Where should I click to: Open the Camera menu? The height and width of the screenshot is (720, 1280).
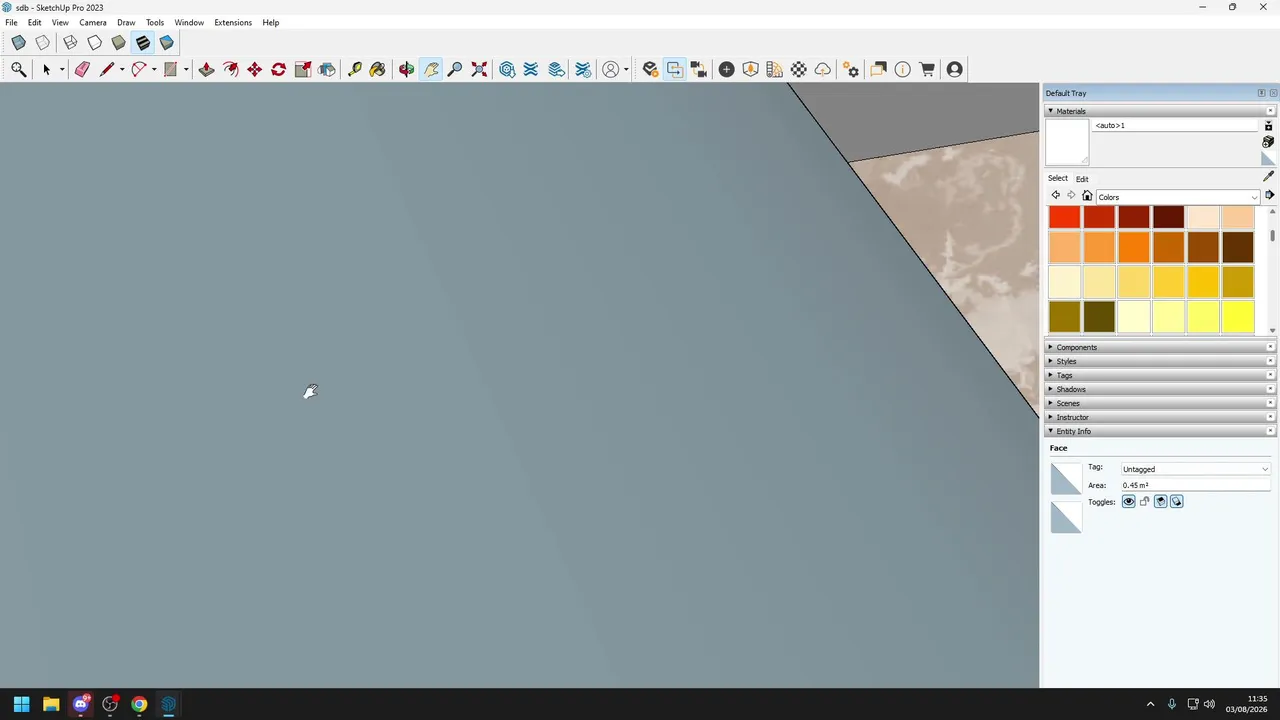[x=93, y=22]
